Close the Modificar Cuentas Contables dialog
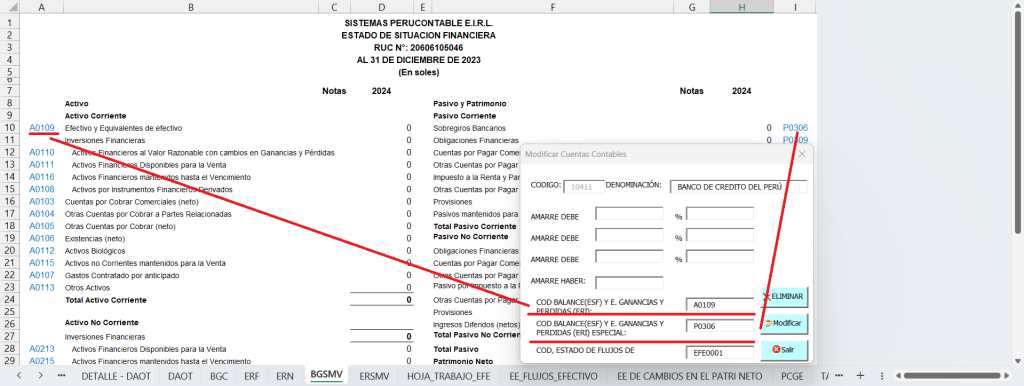Screen dimensions: 1024x386 click(802, 154)
